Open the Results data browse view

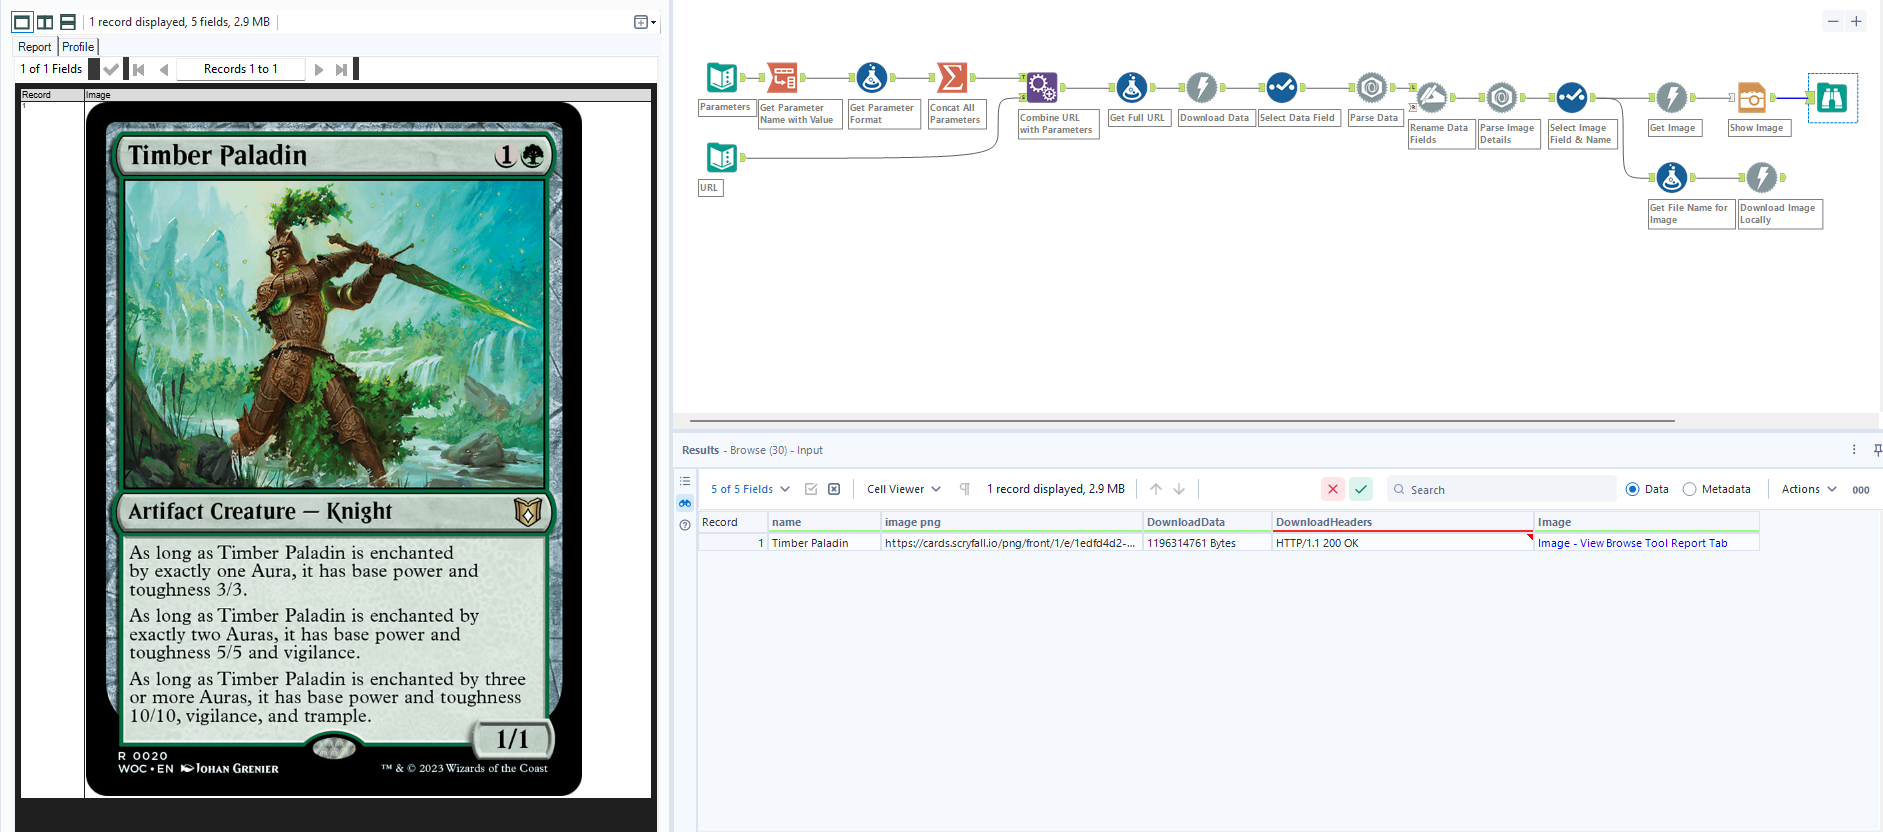click(685, 503)
